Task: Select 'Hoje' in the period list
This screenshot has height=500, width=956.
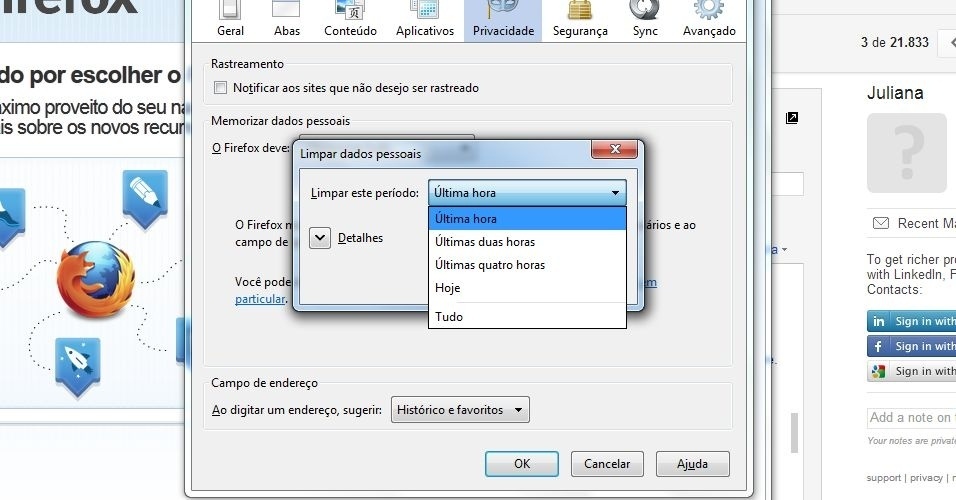Action: [x=527, y=288]
